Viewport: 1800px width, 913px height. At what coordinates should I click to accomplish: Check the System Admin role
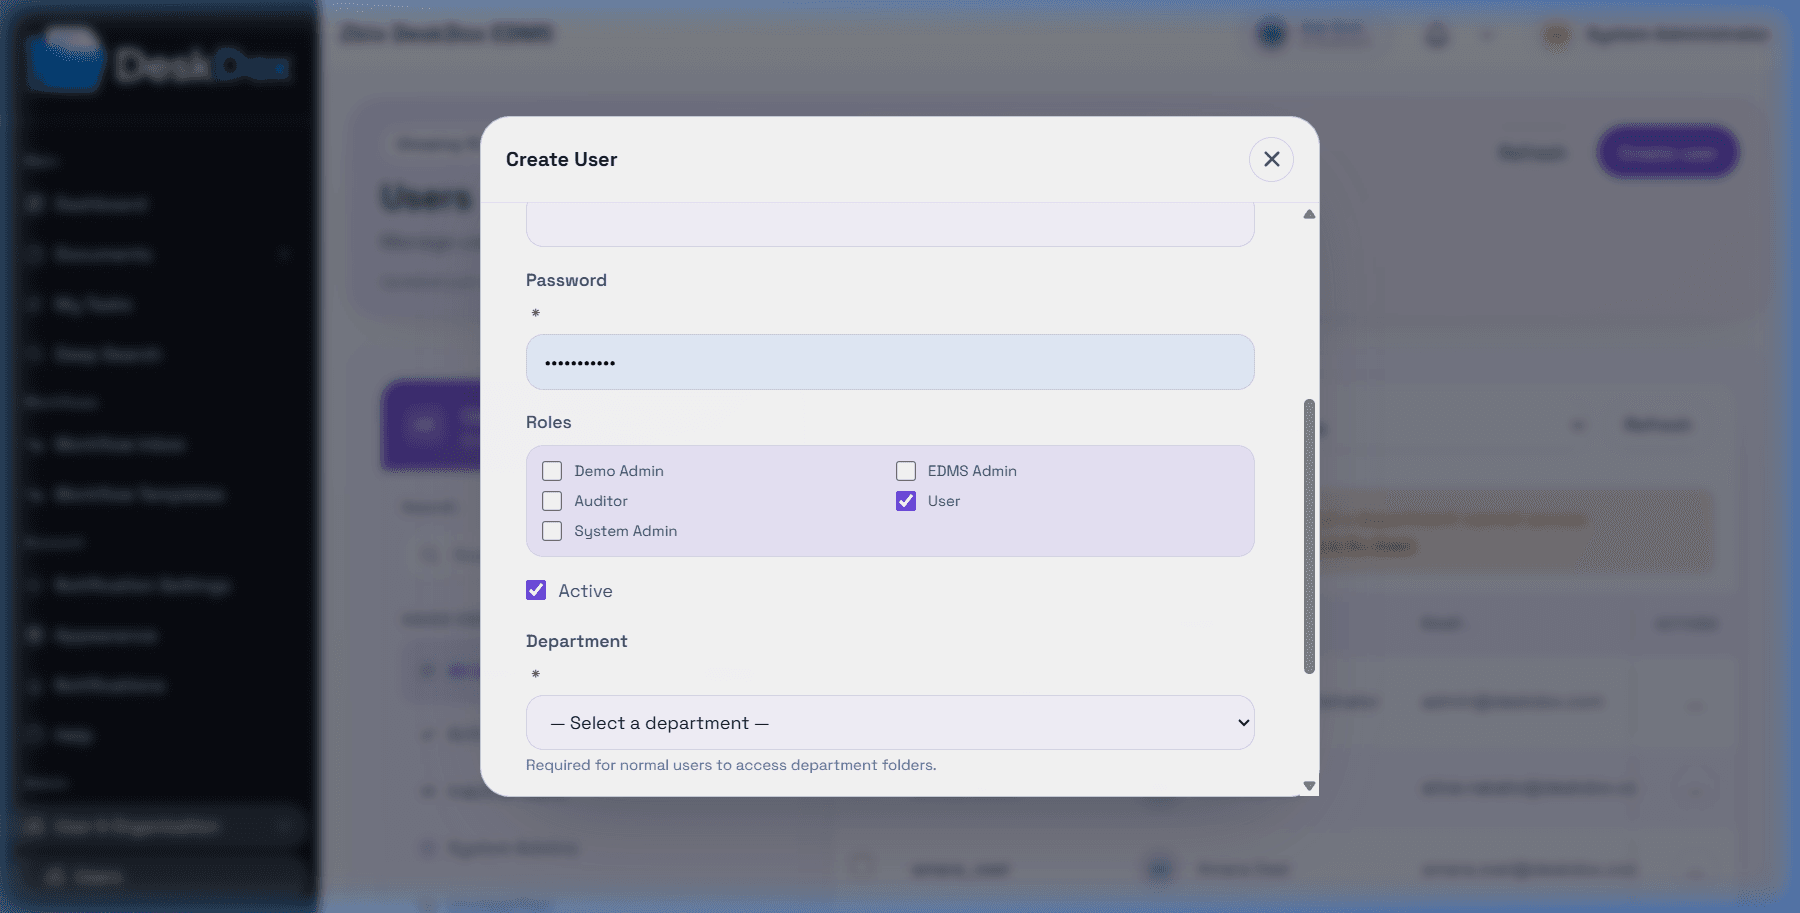(552, 531)
